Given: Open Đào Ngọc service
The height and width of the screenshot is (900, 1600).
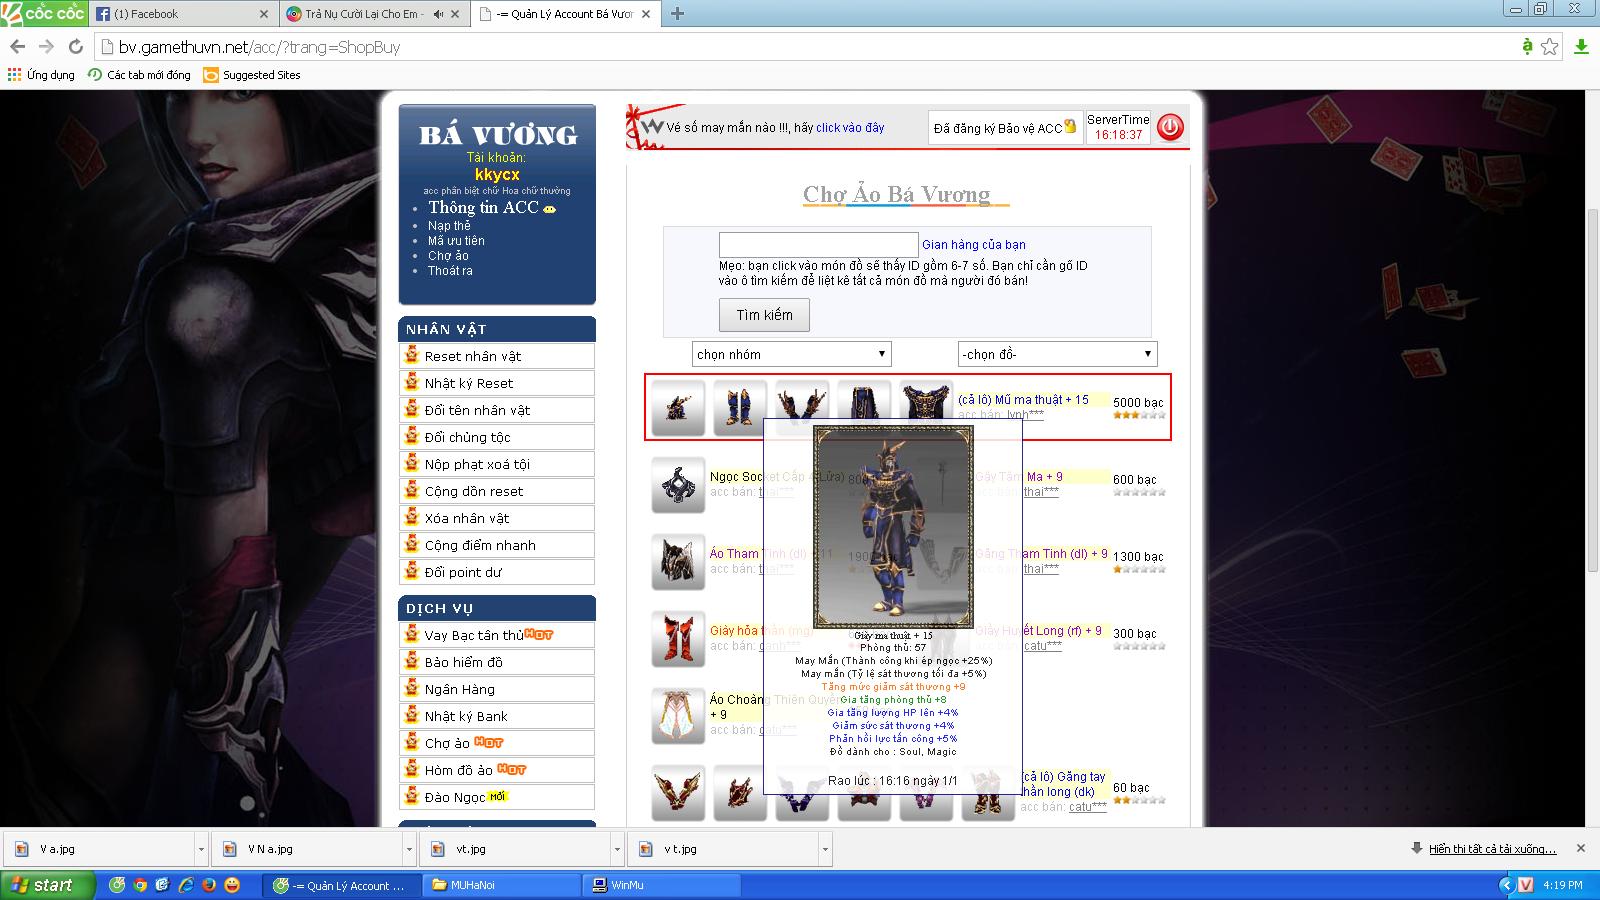Looking at the screenshot, I should (497, 797).
